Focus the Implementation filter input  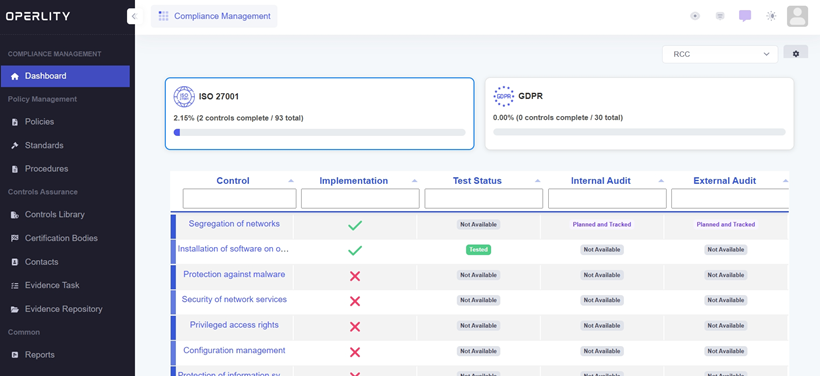pyautogui.click(x=360, y=199)
